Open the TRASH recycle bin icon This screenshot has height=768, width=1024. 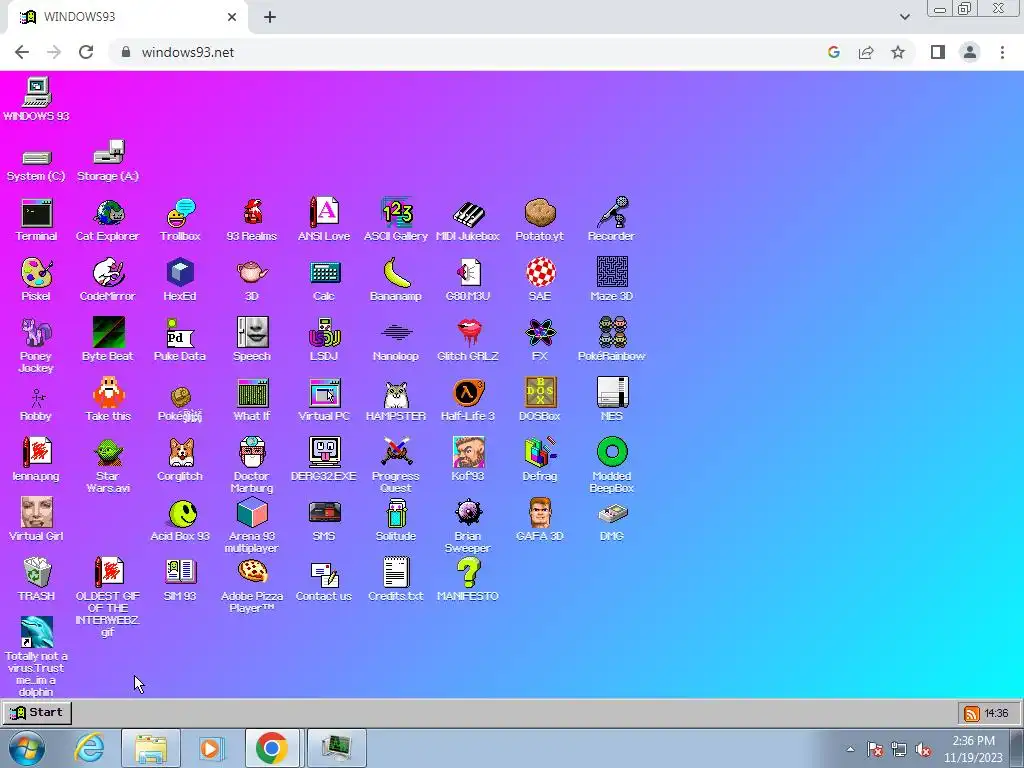pyautogui.click(x=37, y=573)
